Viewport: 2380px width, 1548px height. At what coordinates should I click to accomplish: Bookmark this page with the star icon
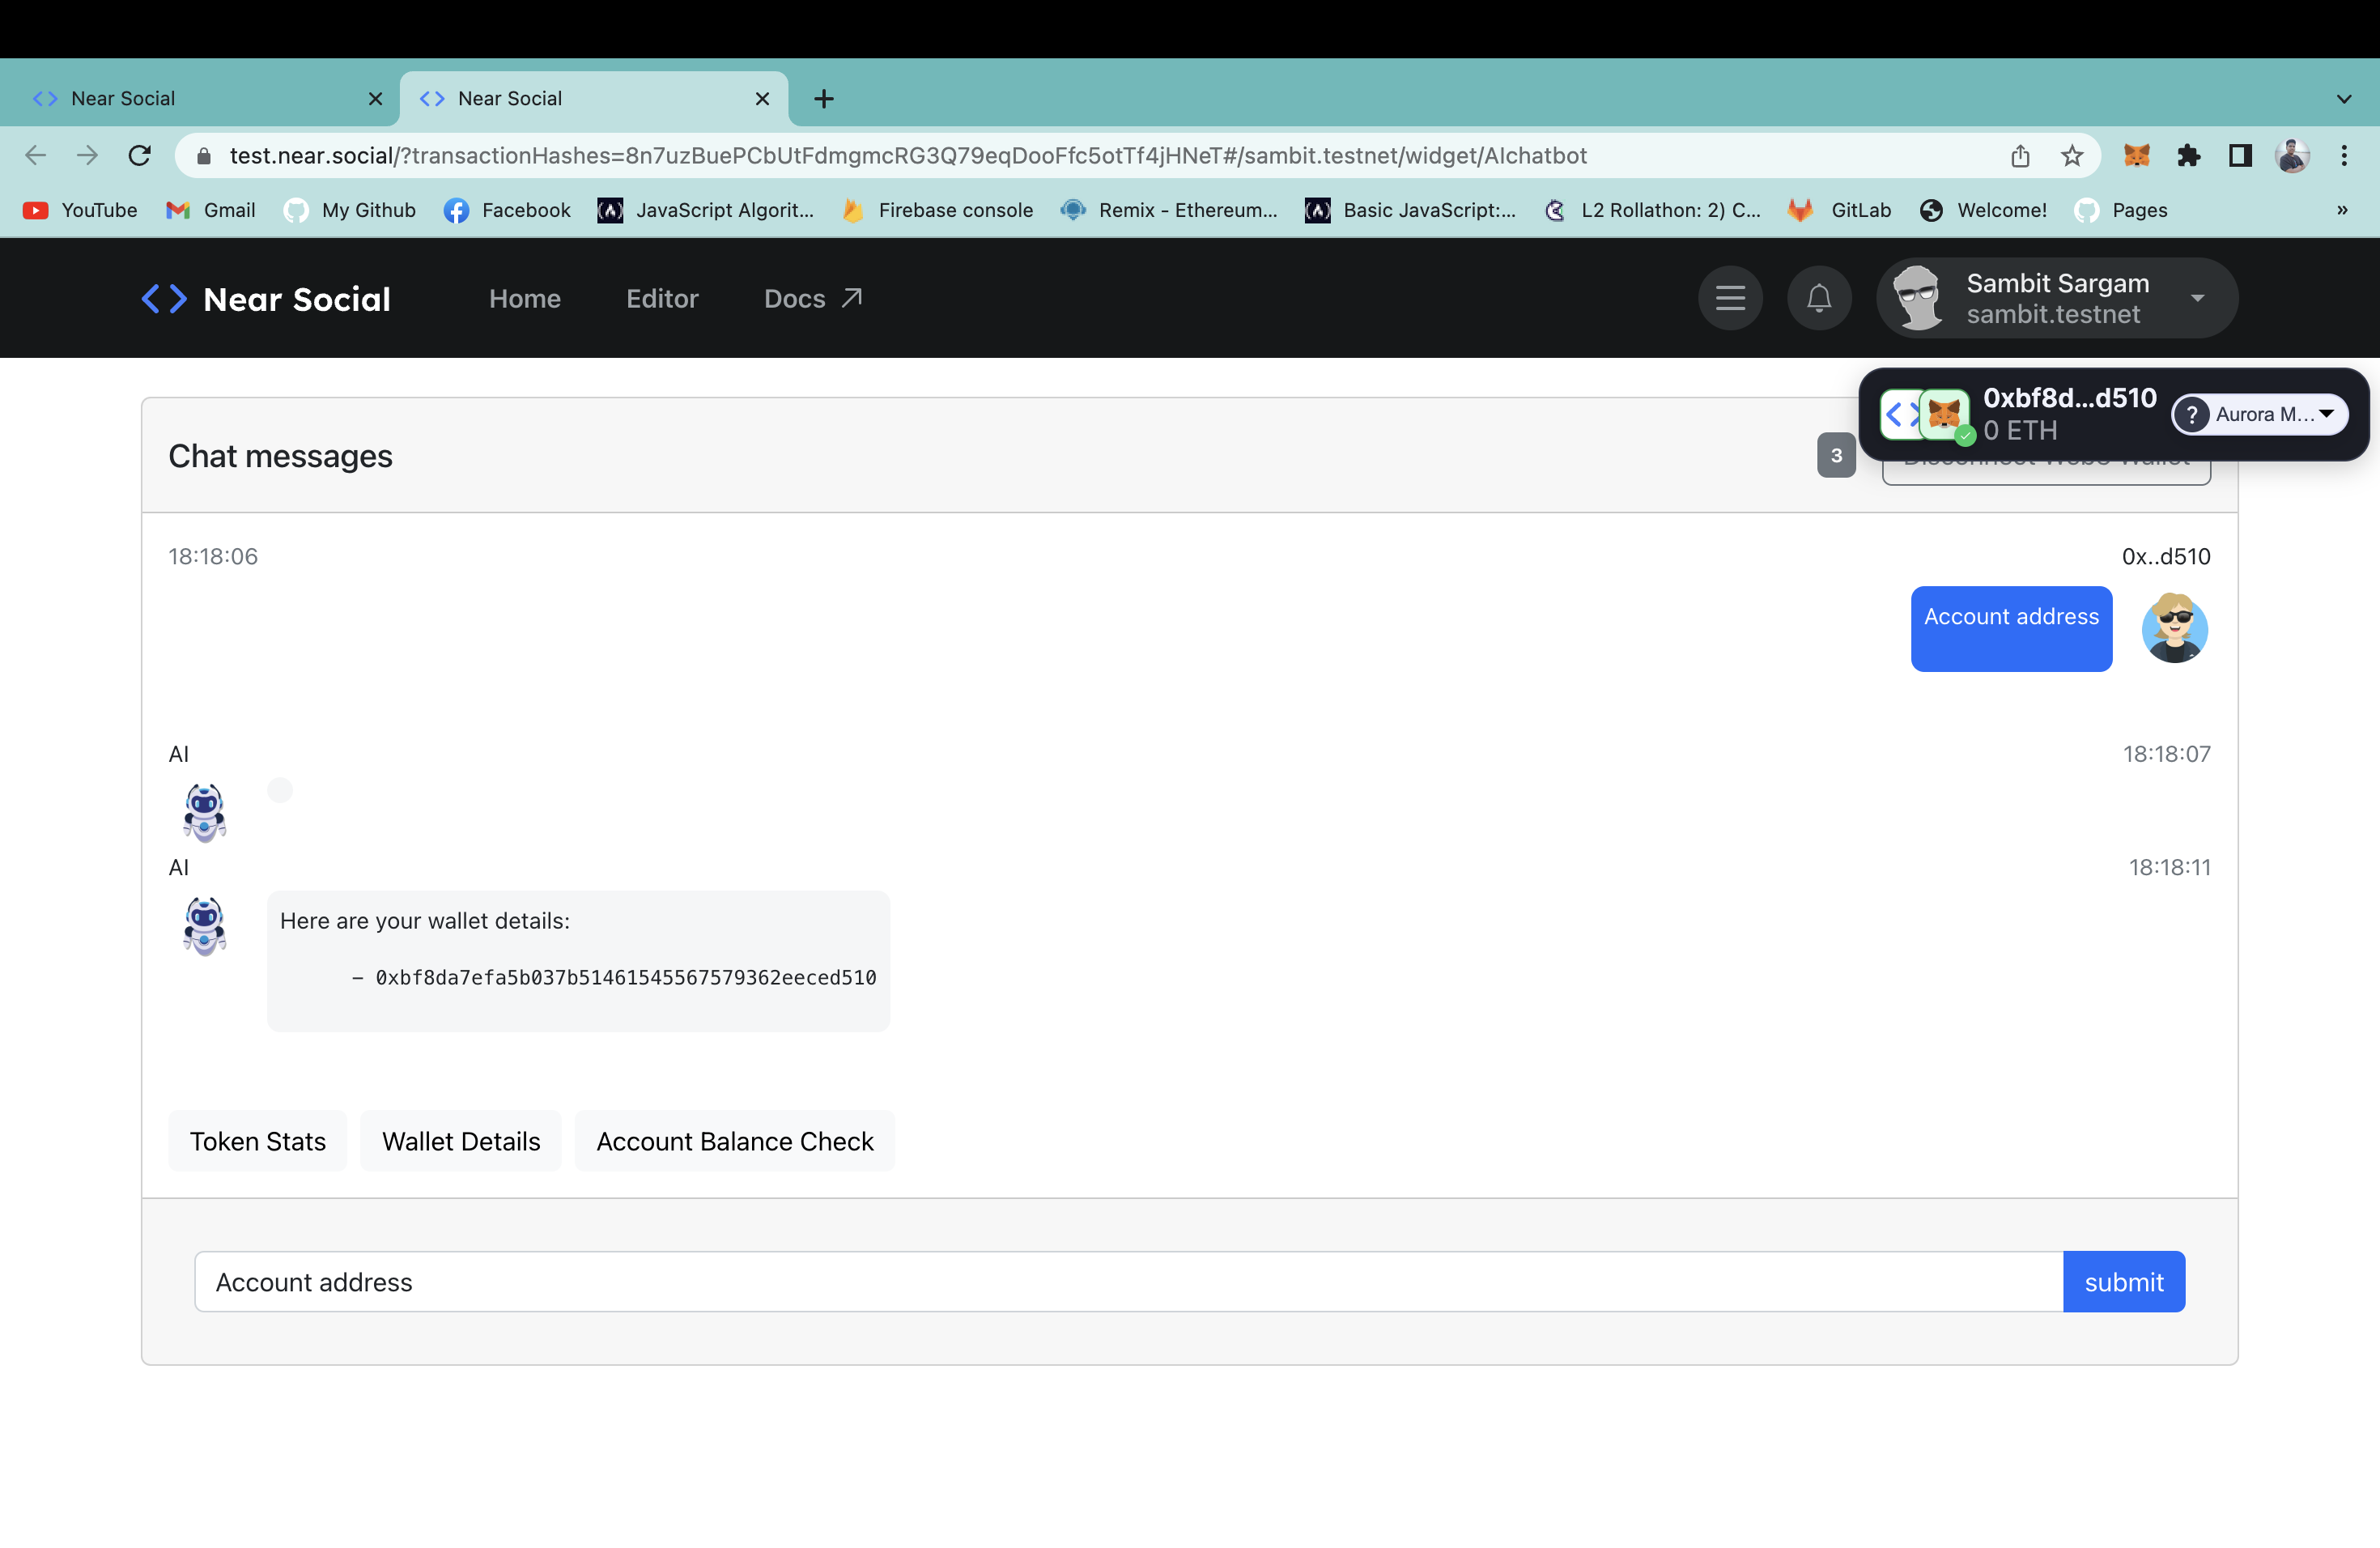pos(2072,156)
